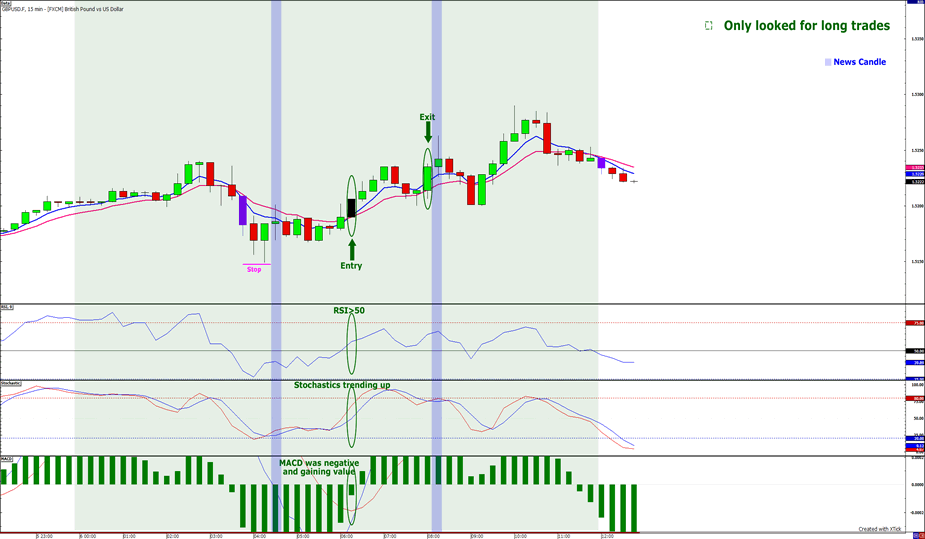Click the 08:00 time axis label
This screenshot has width=925, height=539.
(433, 536)
